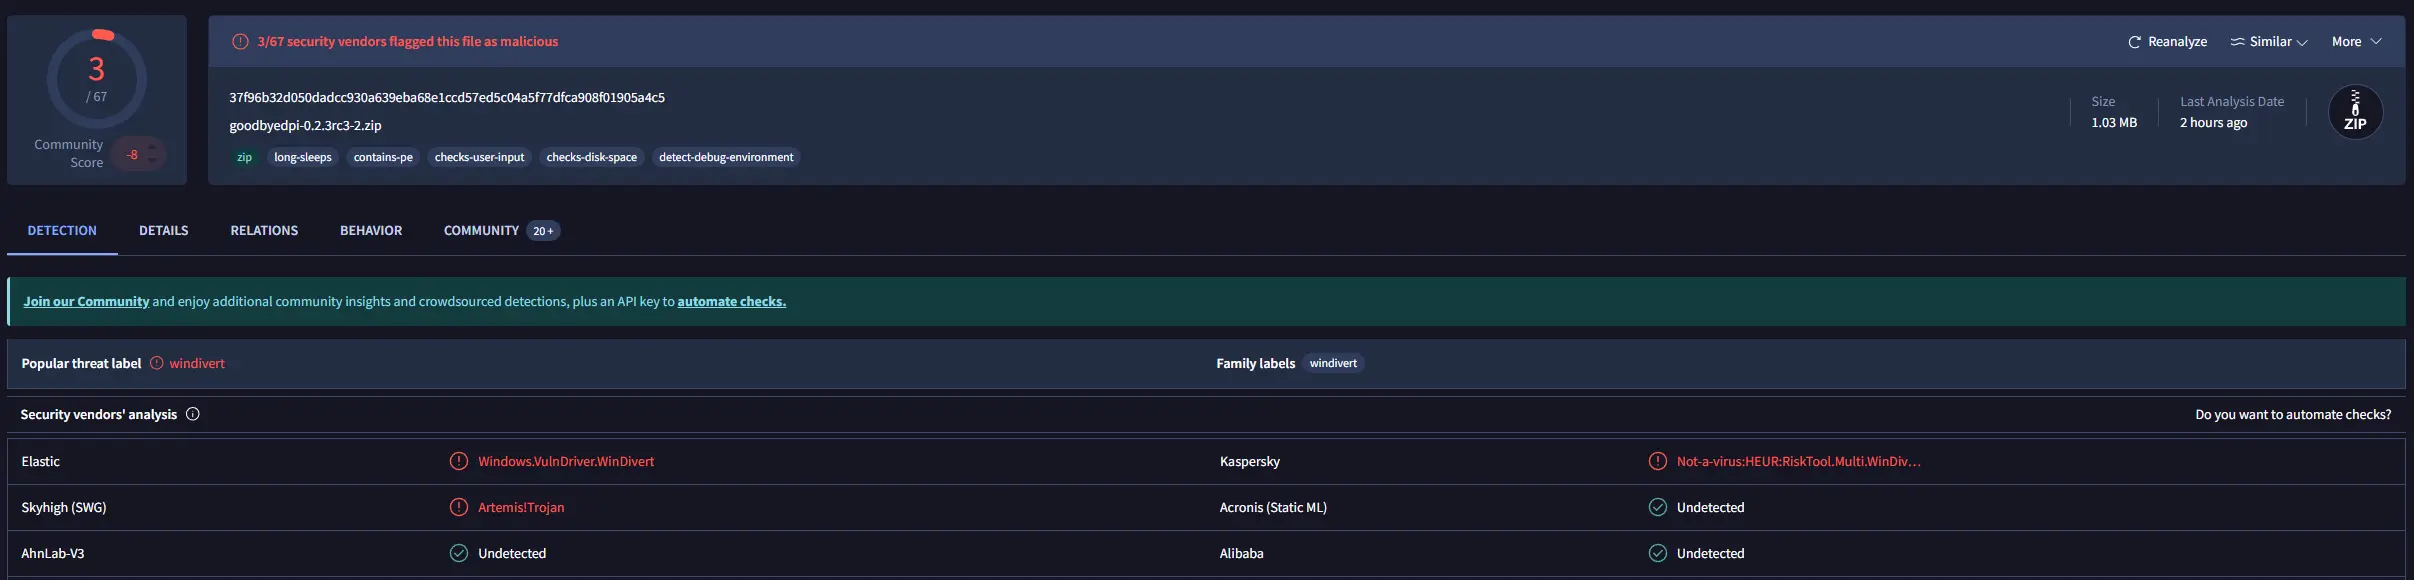2414x580 pixels.
Task: Open the BEHAVIOR tab
Action: 371,231
